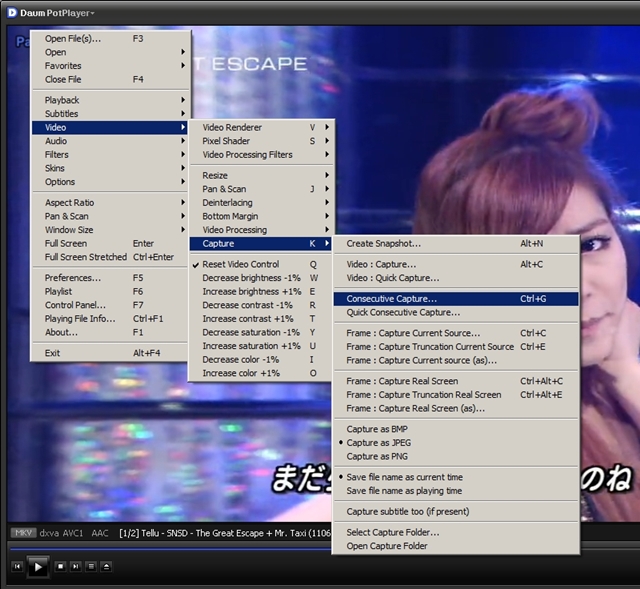Click the eject/open file icon
The image size is (640, 589).
(107, 566)
